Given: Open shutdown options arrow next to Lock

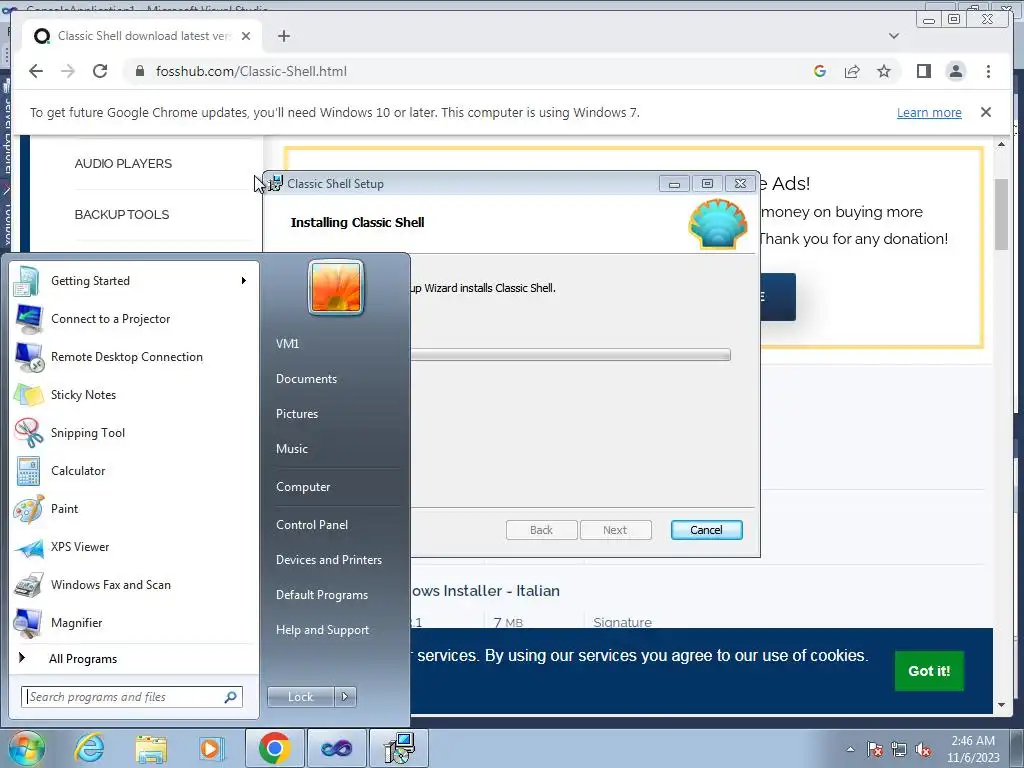Looking at the screenshot, I should pos(345,697).
